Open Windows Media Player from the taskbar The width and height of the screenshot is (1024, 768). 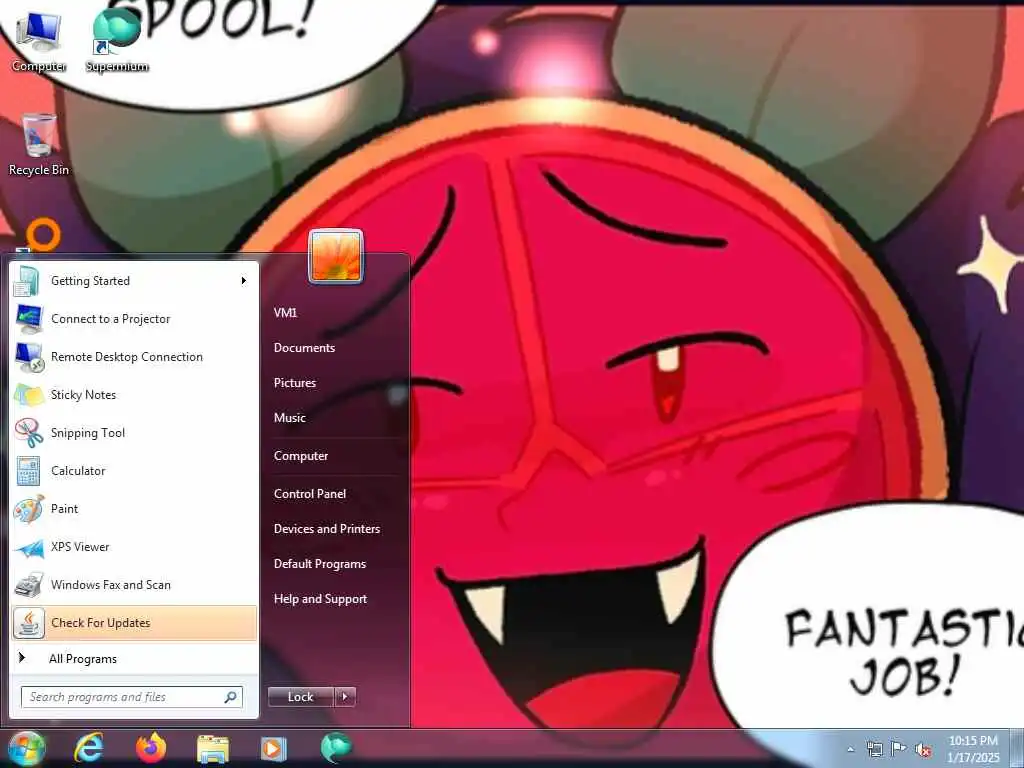pyautogui.click(x=274, y=748)
